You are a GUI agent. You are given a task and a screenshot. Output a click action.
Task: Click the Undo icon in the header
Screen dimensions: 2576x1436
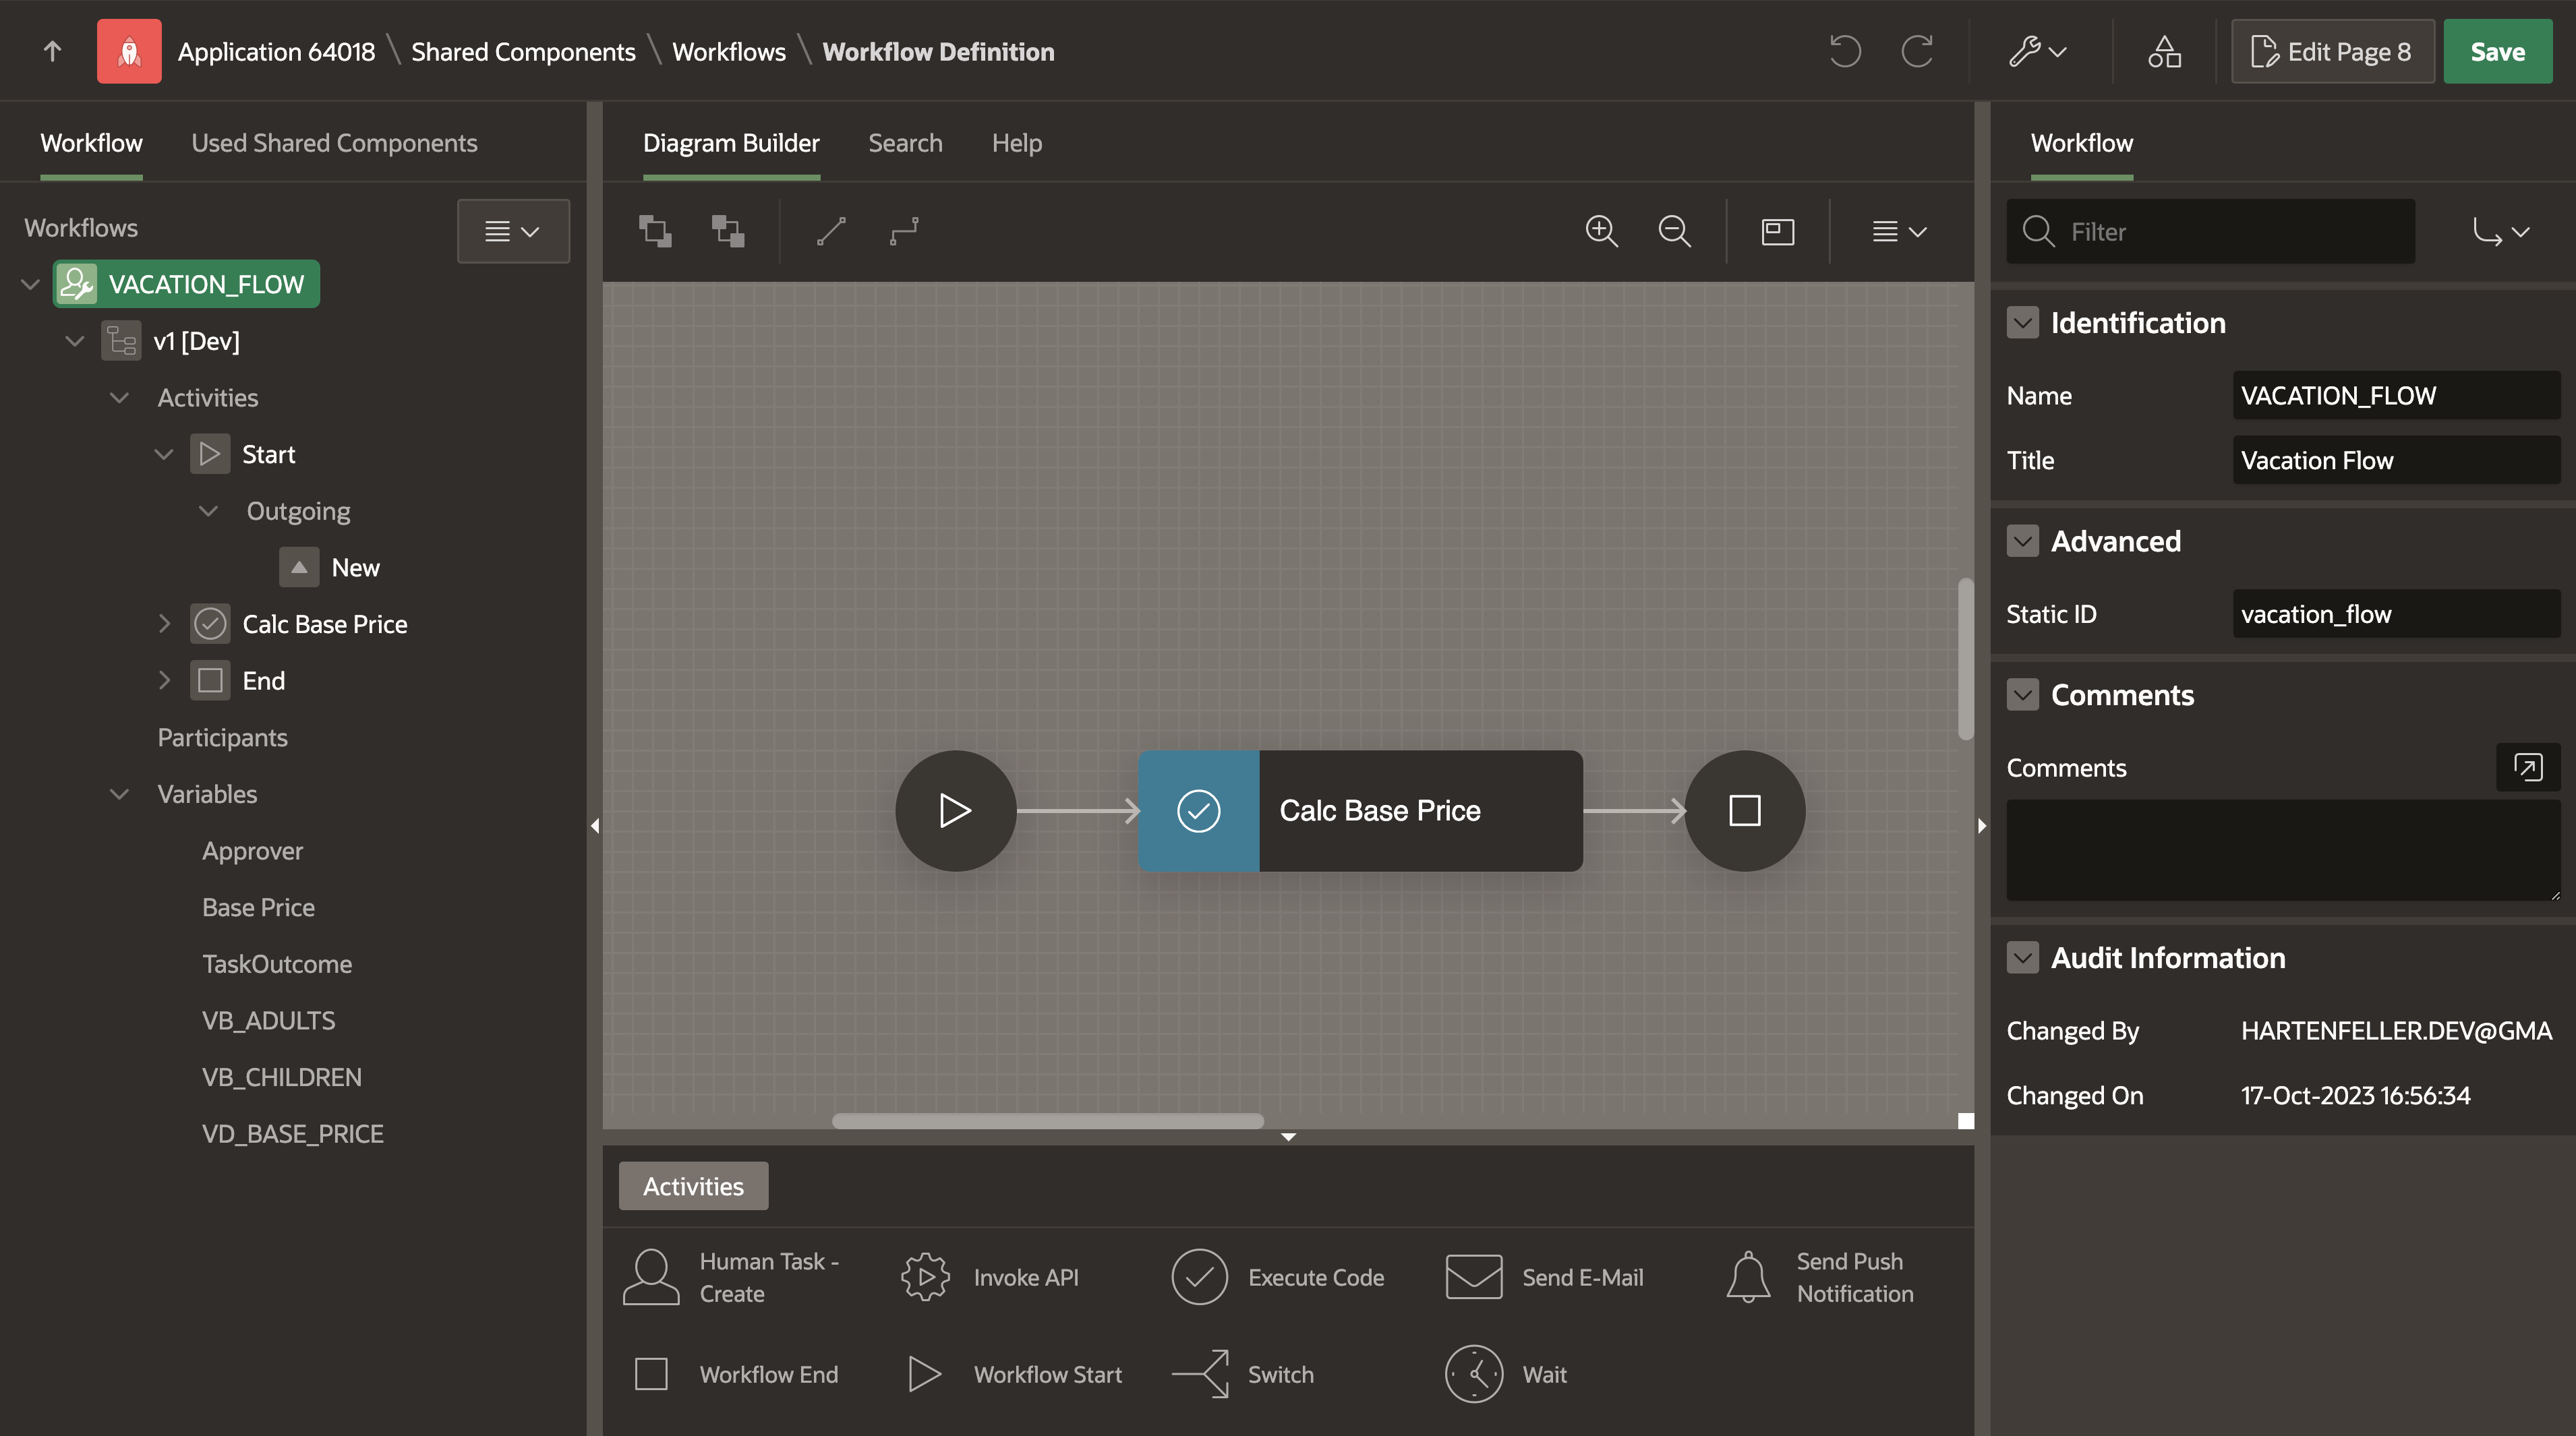pos(1844,51)
